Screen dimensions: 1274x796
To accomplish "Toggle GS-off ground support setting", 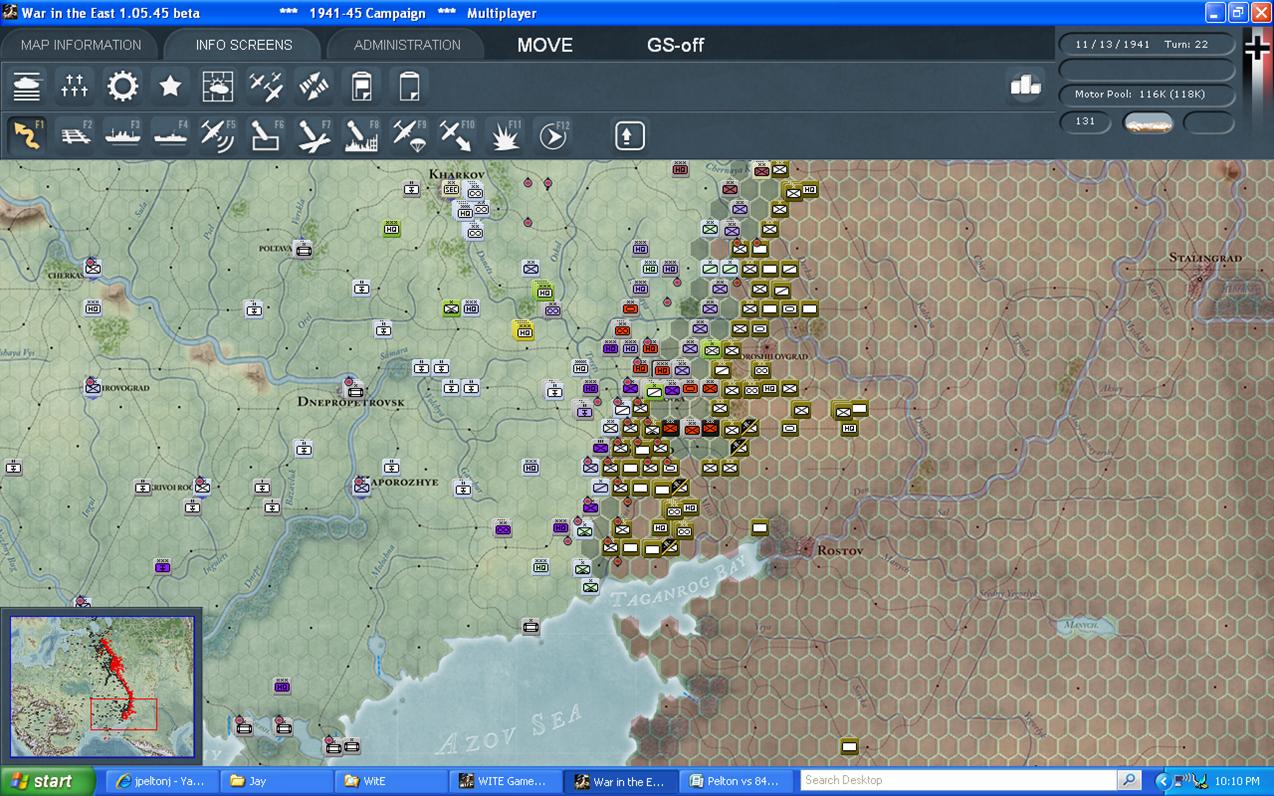I will point(675,45).
